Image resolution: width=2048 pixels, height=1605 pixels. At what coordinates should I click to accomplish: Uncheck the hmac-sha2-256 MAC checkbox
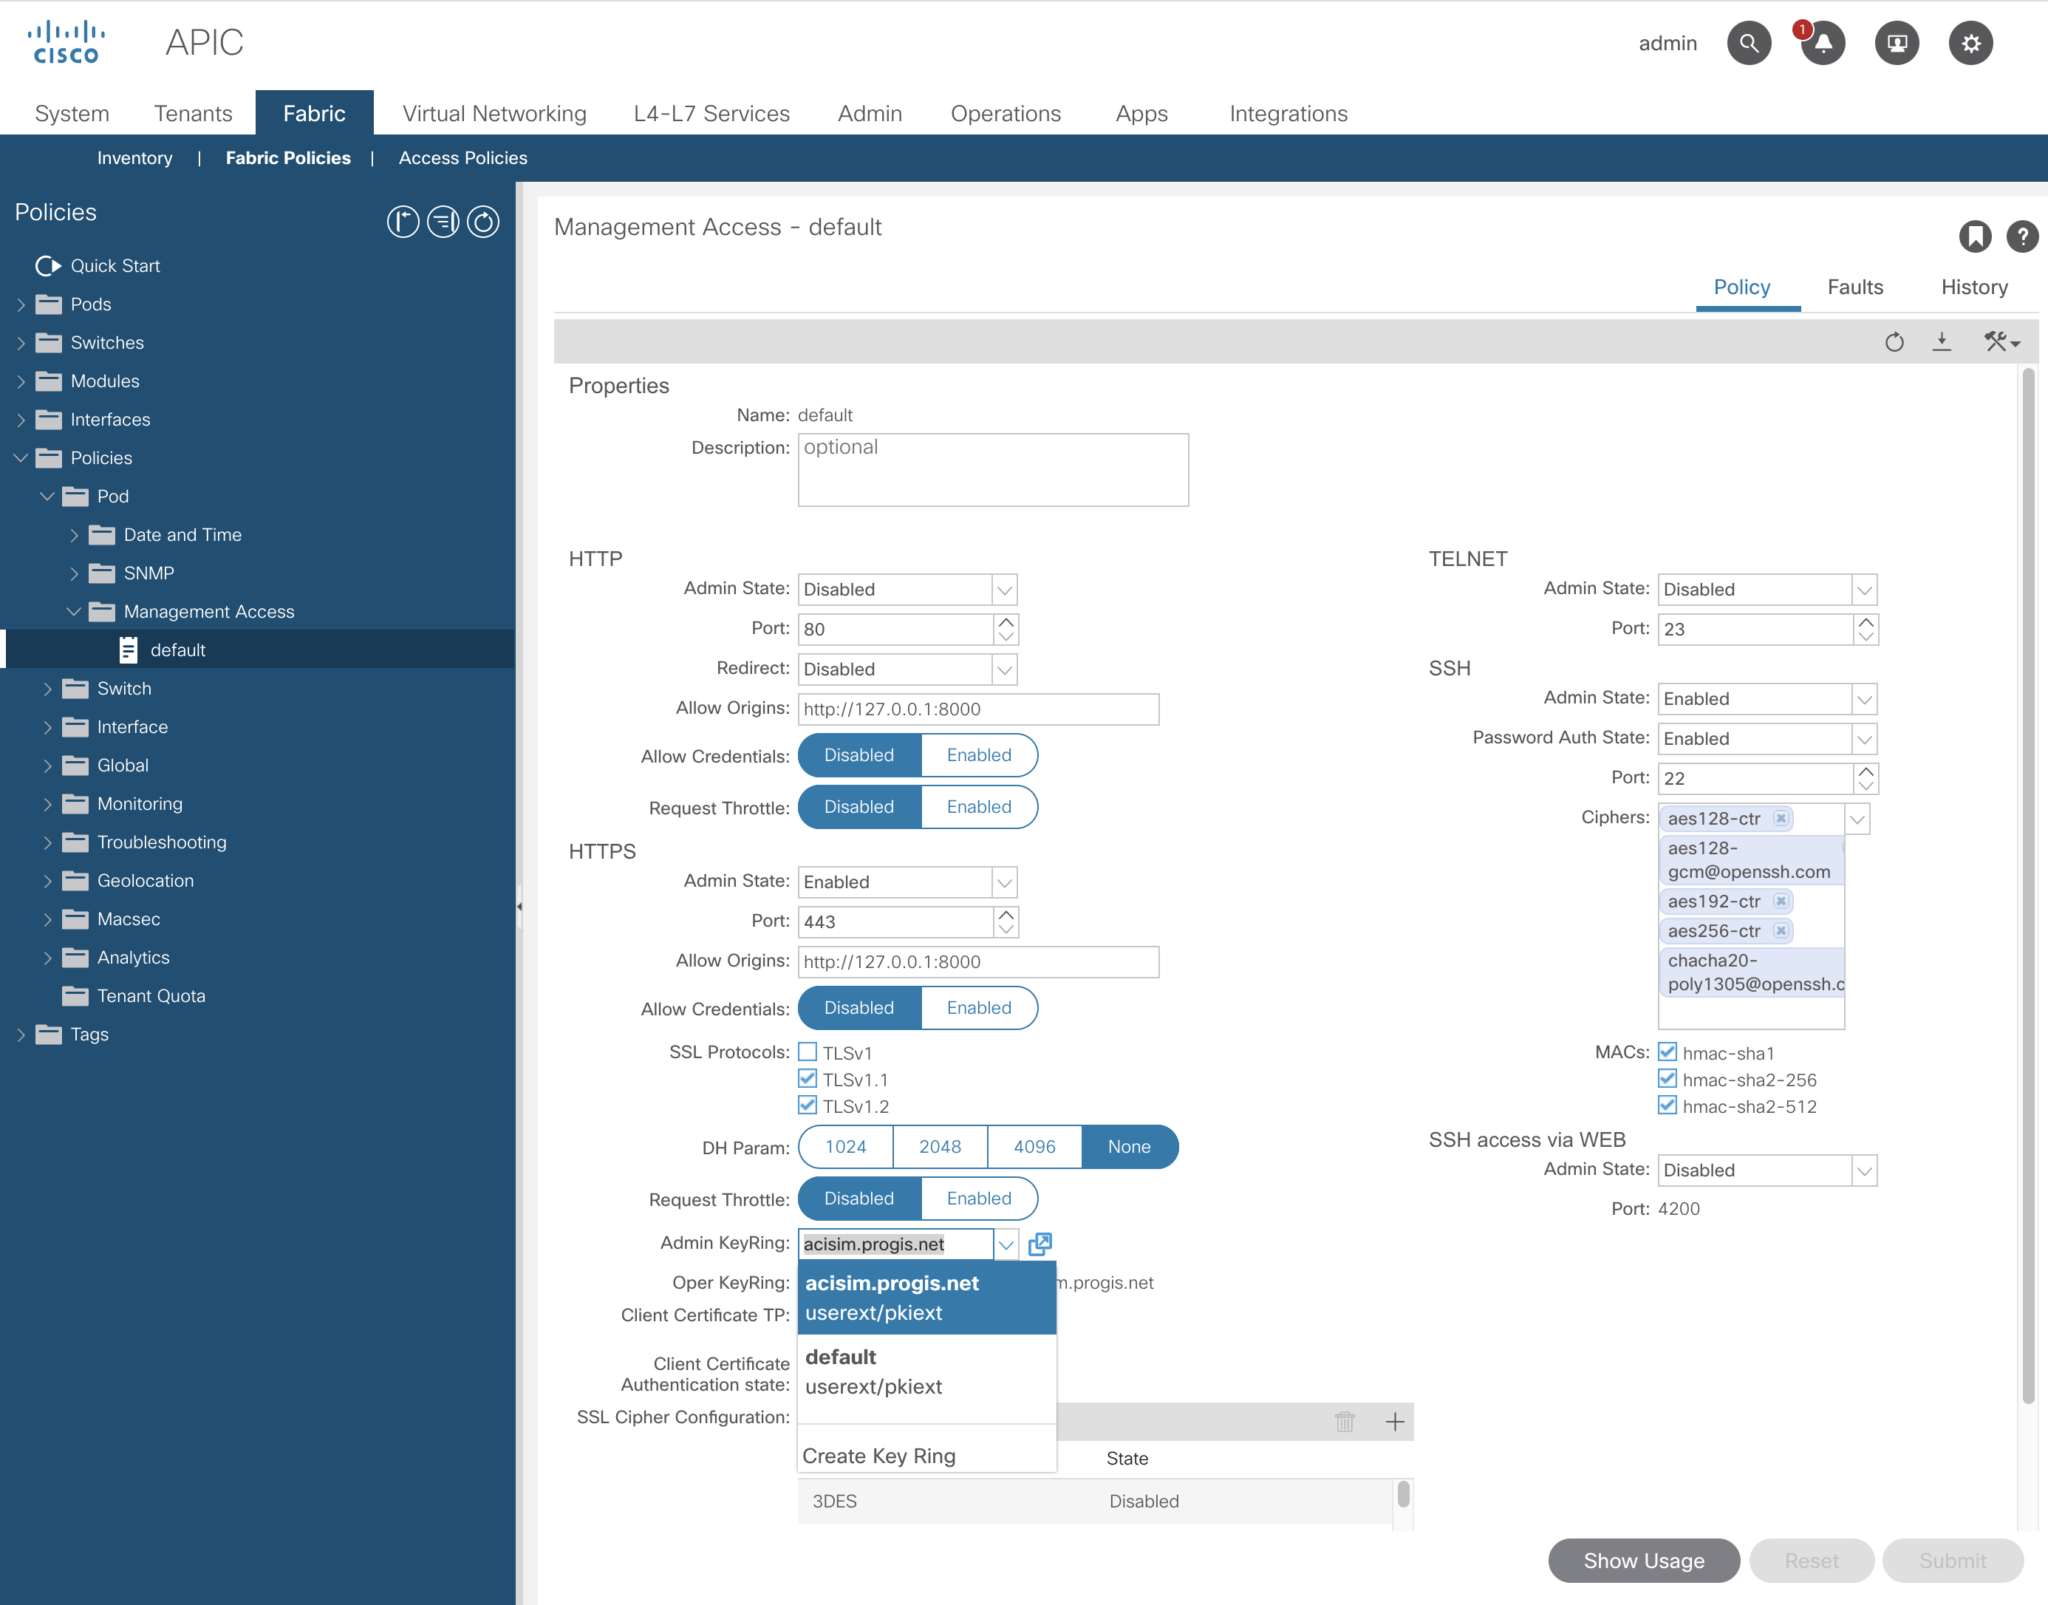(x=1667, y=1078)
